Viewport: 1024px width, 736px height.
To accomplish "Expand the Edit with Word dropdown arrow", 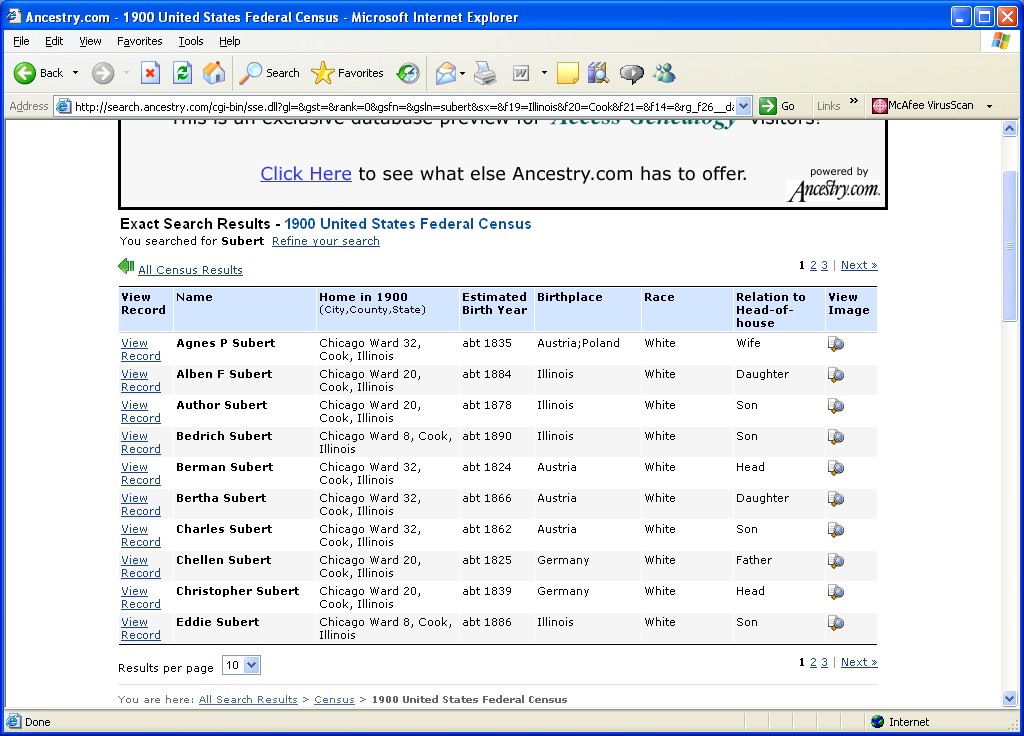I will click(x=544, y=73).
